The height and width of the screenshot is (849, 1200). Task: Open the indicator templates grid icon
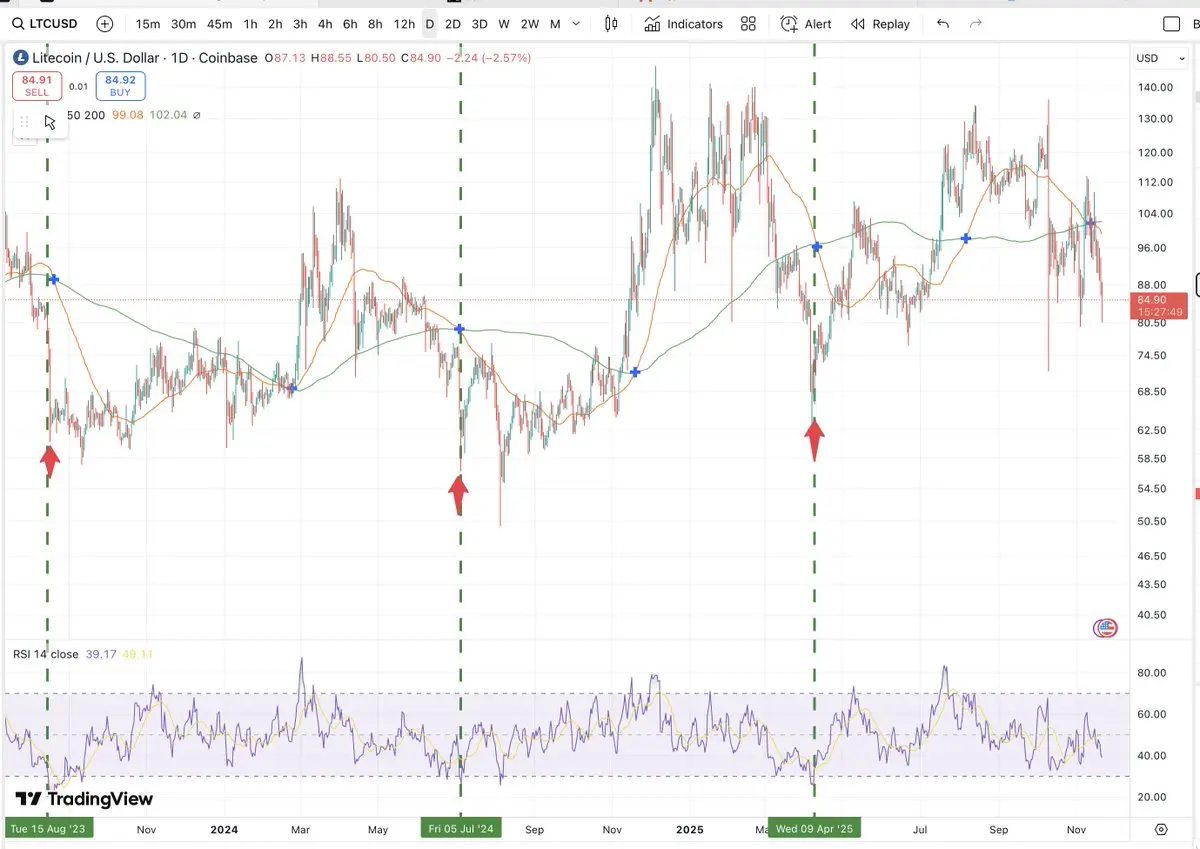point(748,24)
